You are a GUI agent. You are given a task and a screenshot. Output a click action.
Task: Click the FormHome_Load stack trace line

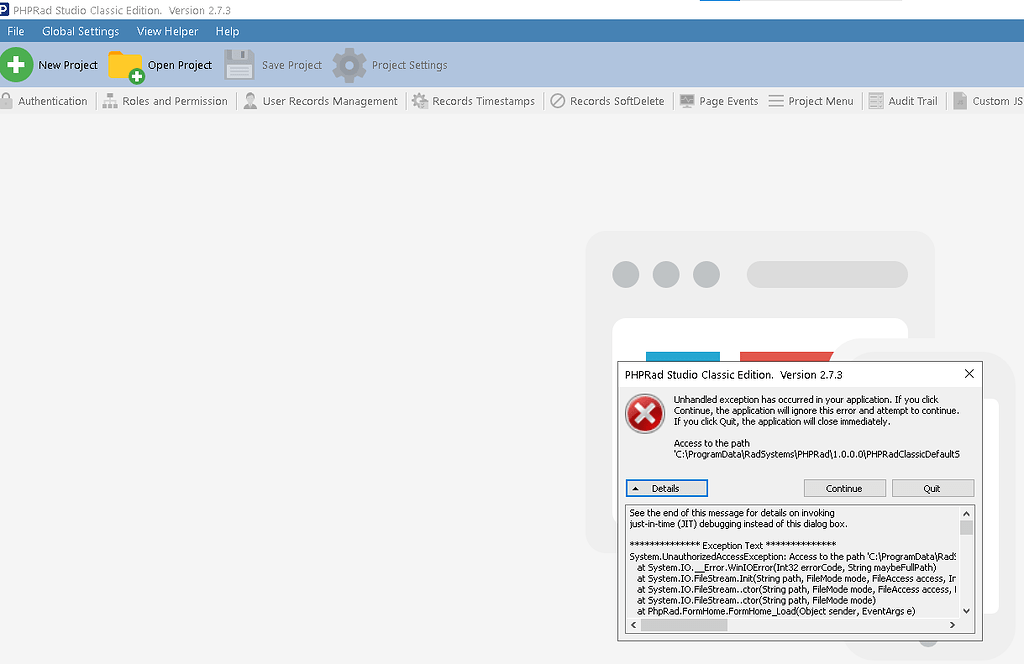click(776, 612)
